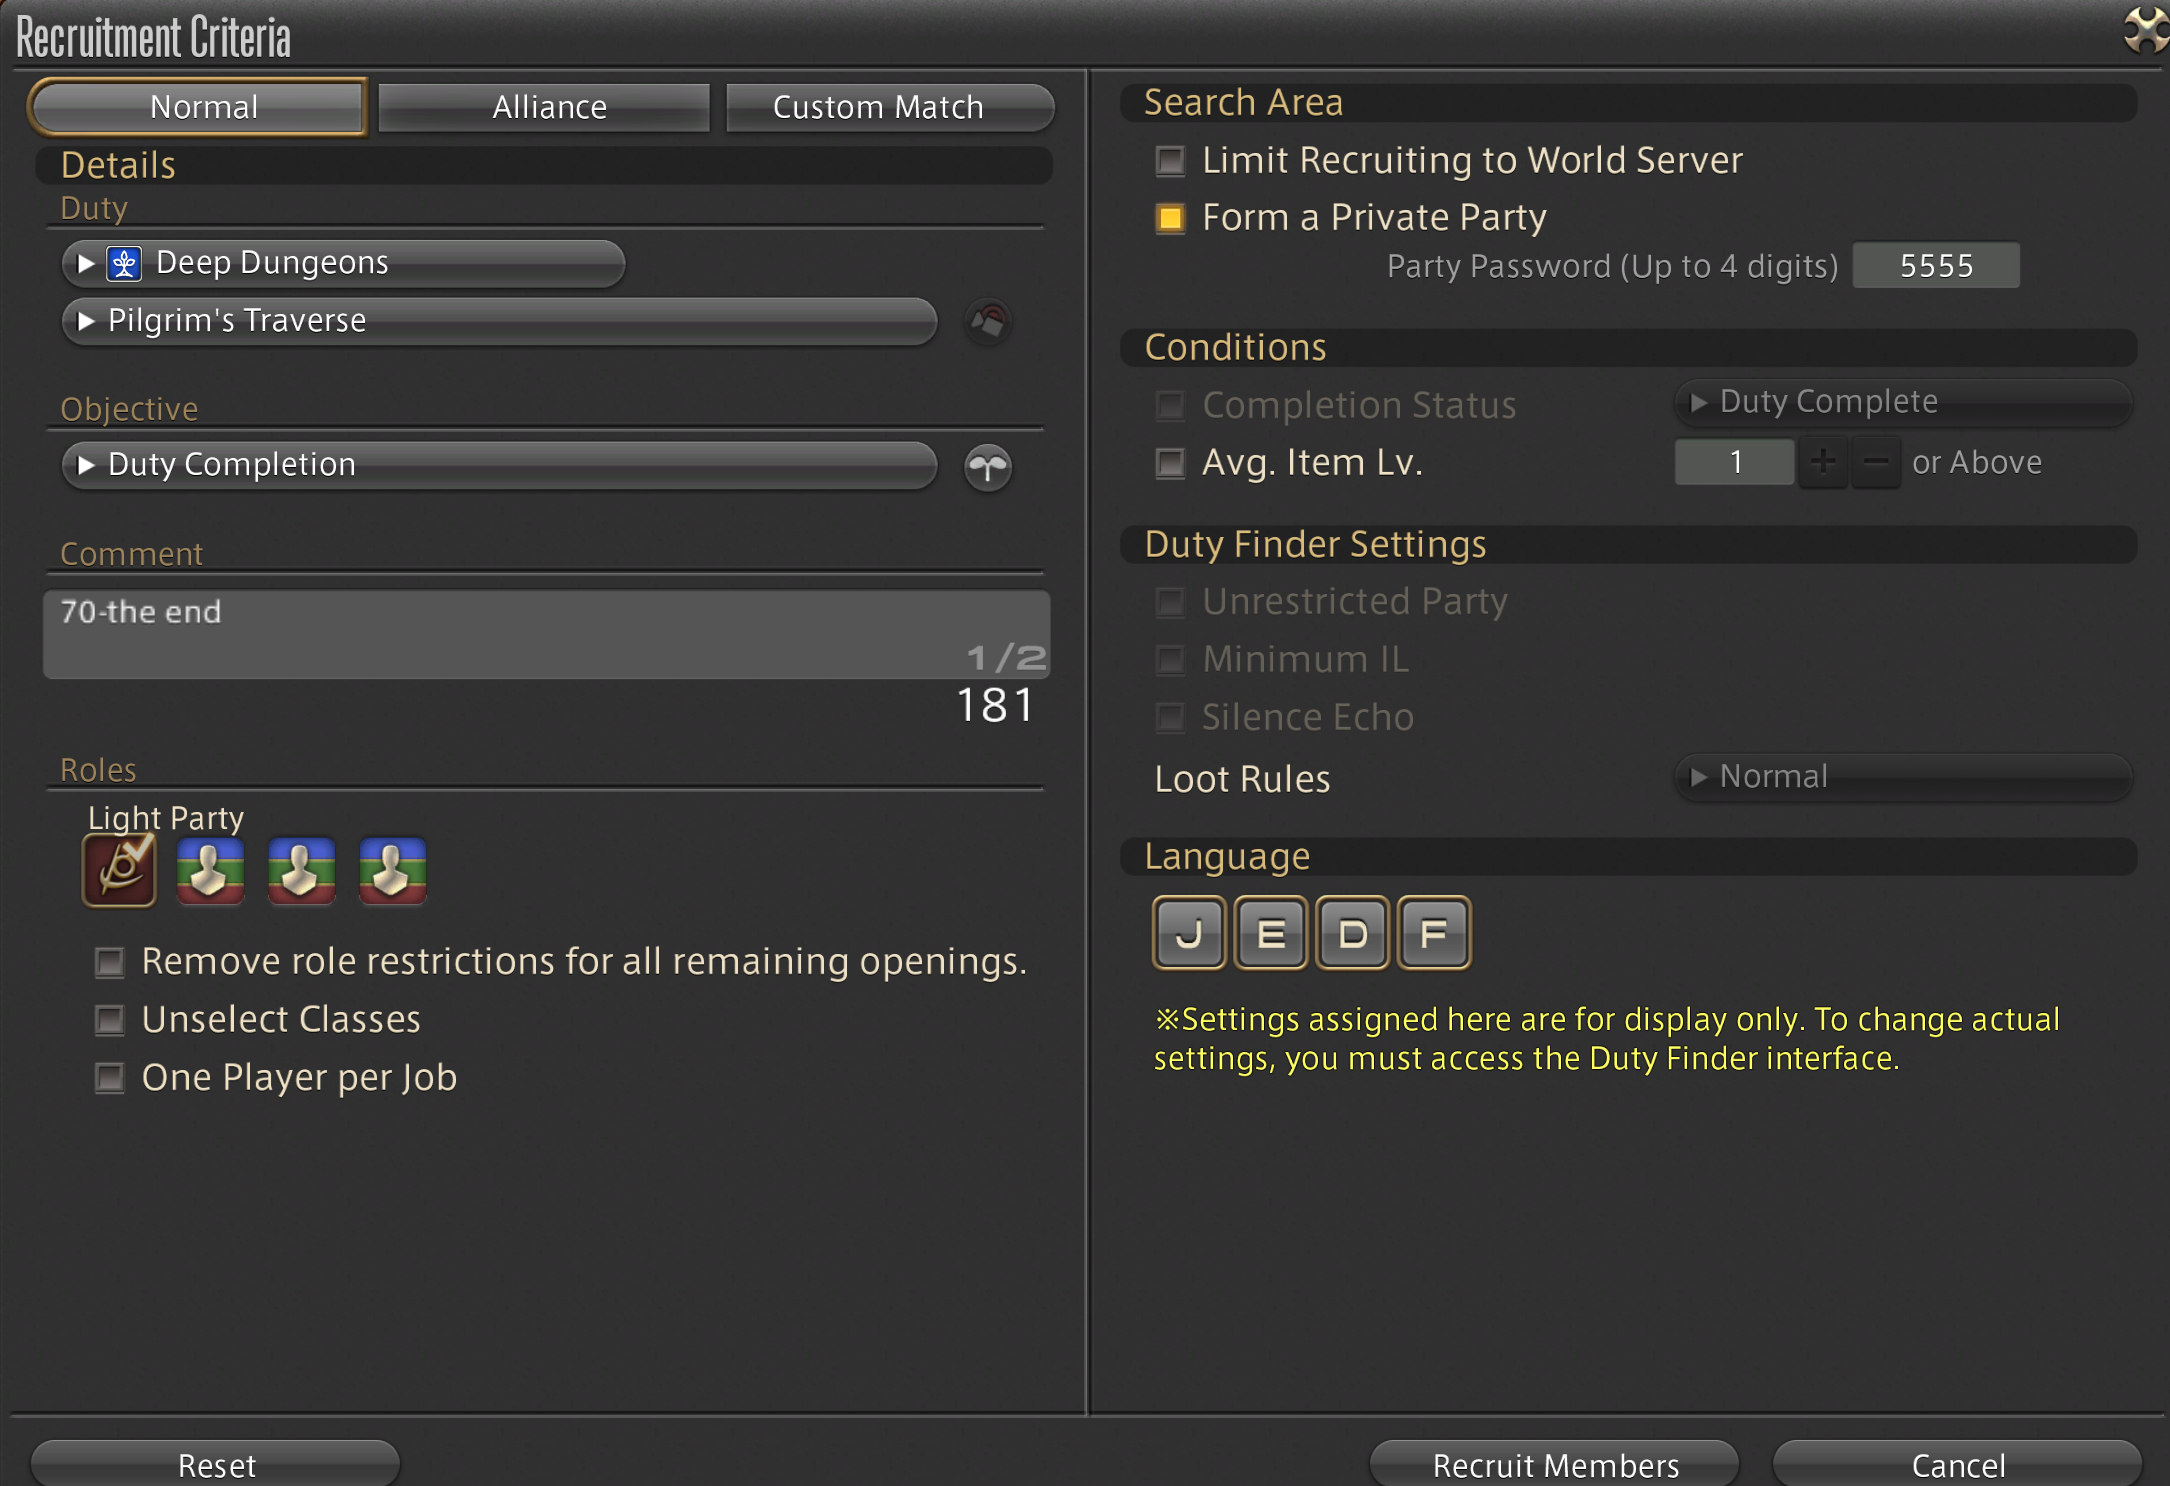The height and width of the screenshot is (1486, 2170).
Task: Uncheck Form a Private Party
Action: [1170, 218]
